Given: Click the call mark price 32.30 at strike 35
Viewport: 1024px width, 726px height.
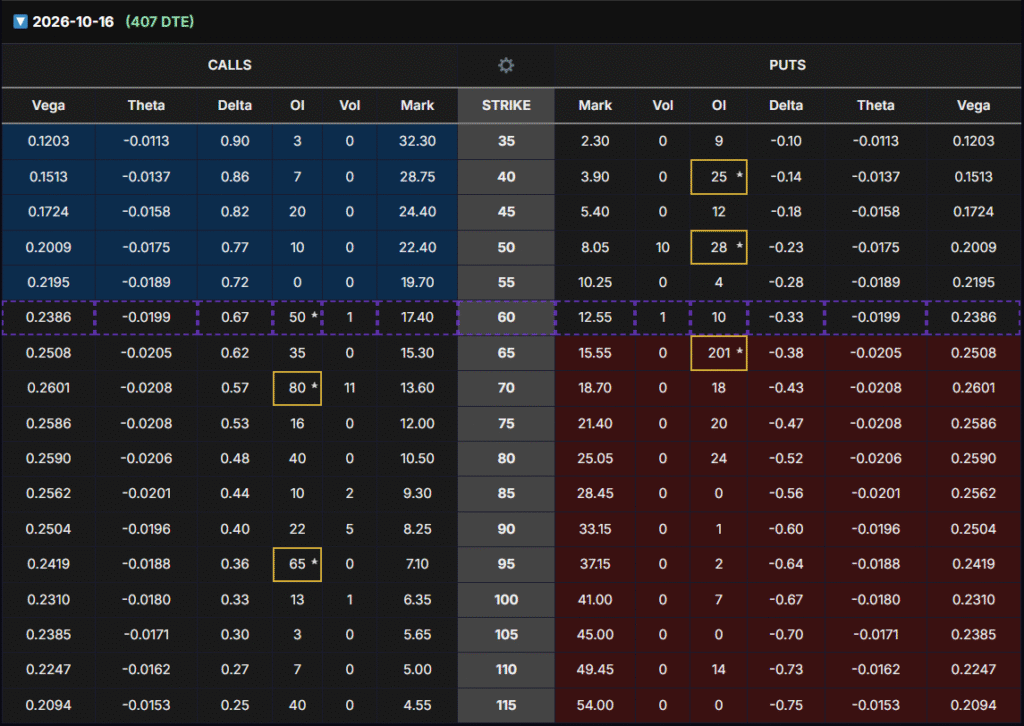Looking at the screenshot, I should click(417, 141).
